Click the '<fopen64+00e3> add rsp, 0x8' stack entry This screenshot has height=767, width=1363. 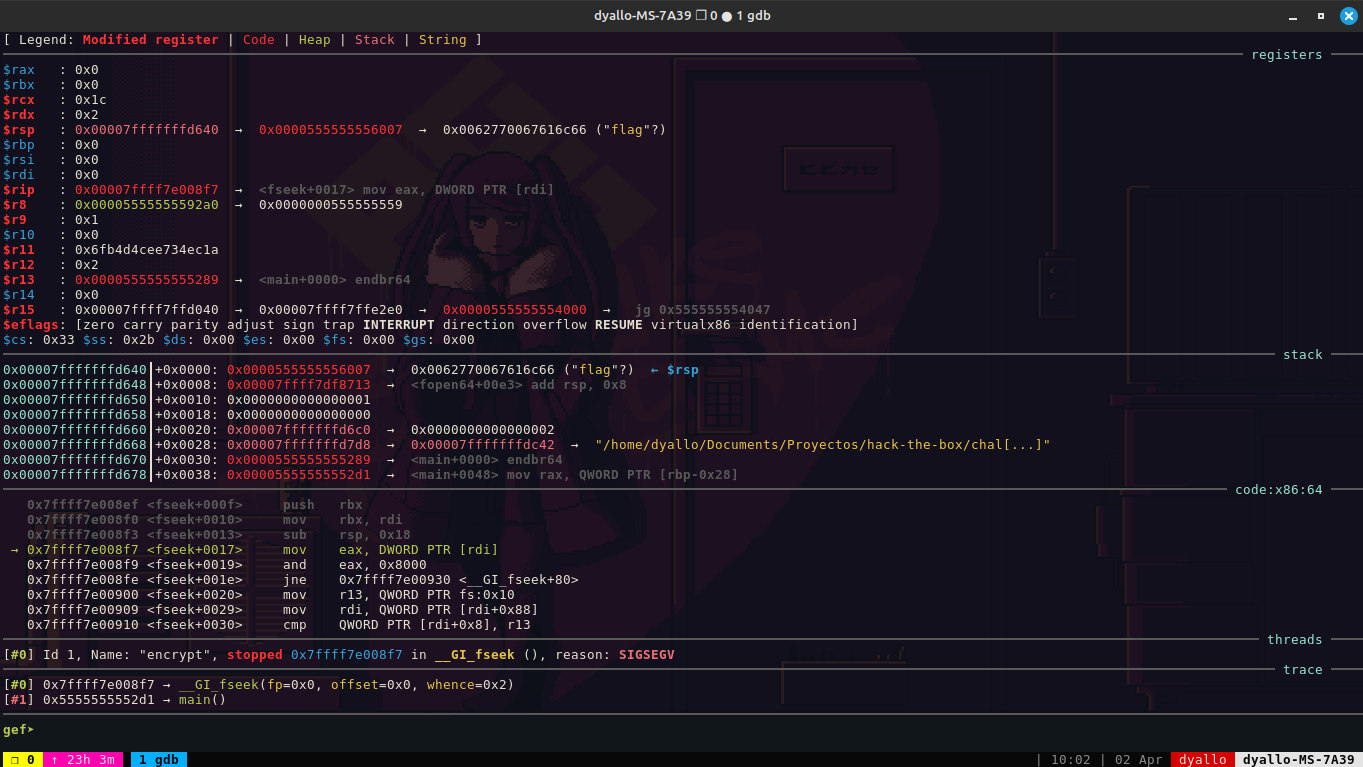click(518, 385)
